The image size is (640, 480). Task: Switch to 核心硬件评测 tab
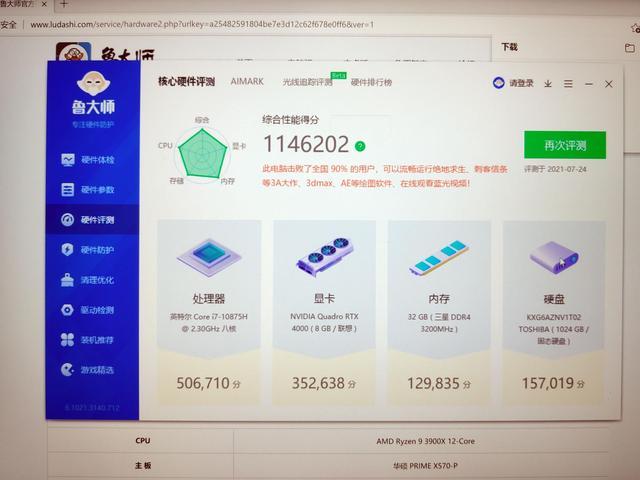click(187, 82)
